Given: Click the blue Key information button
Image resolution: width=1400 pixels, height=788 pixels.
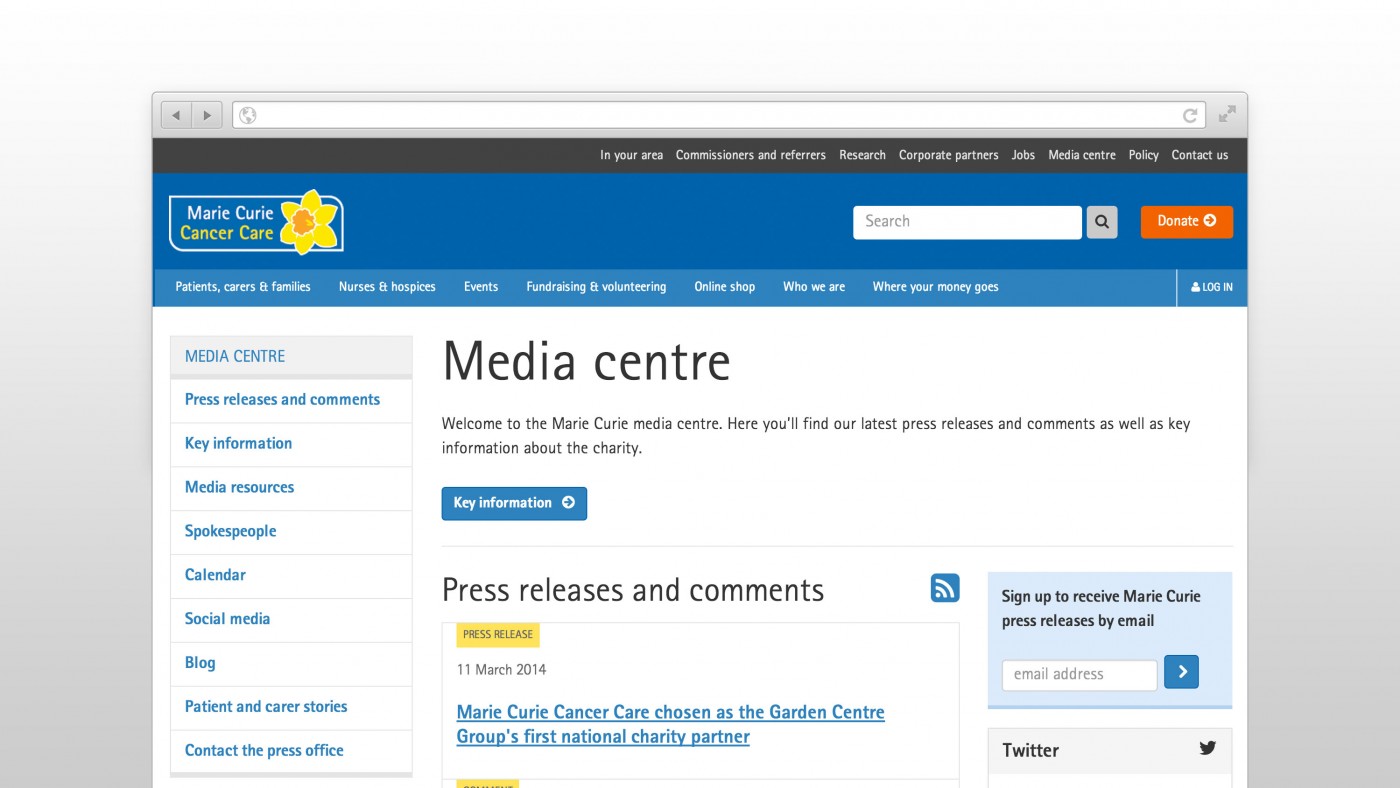Looking at the screenshot, I should tap(514, 503).
